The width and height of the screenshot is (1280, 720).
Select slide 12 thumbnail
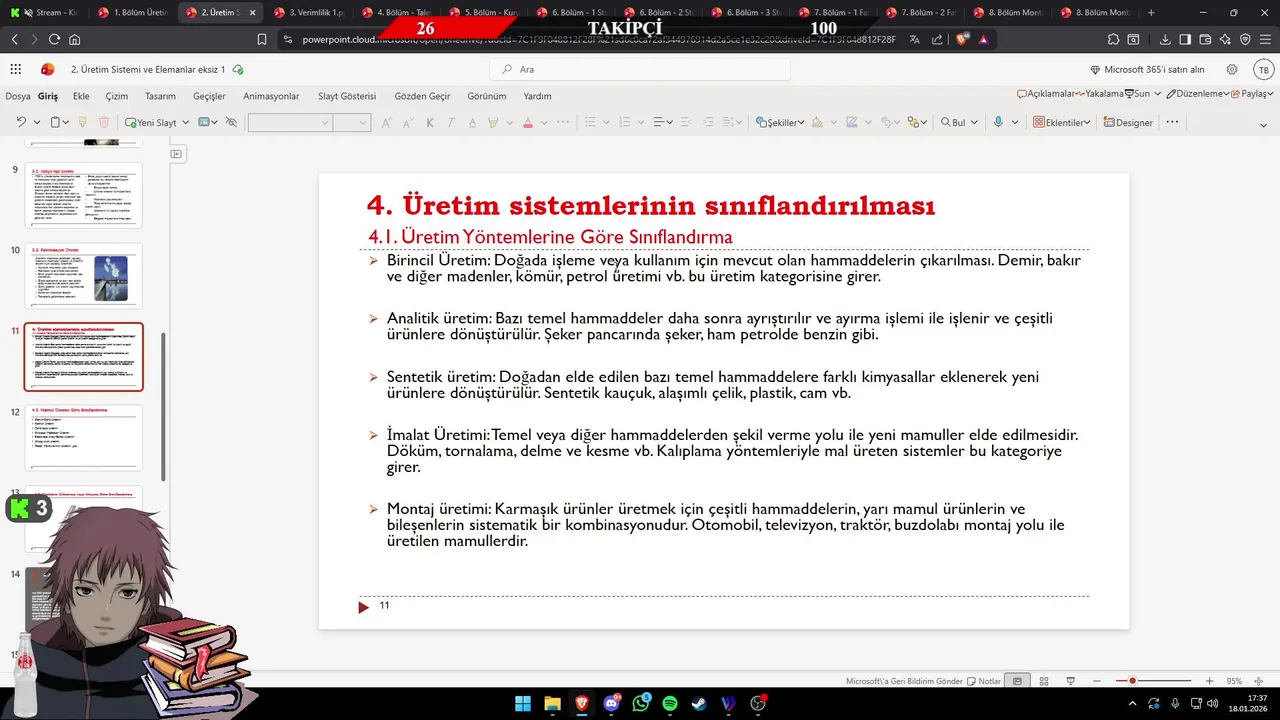84,437
